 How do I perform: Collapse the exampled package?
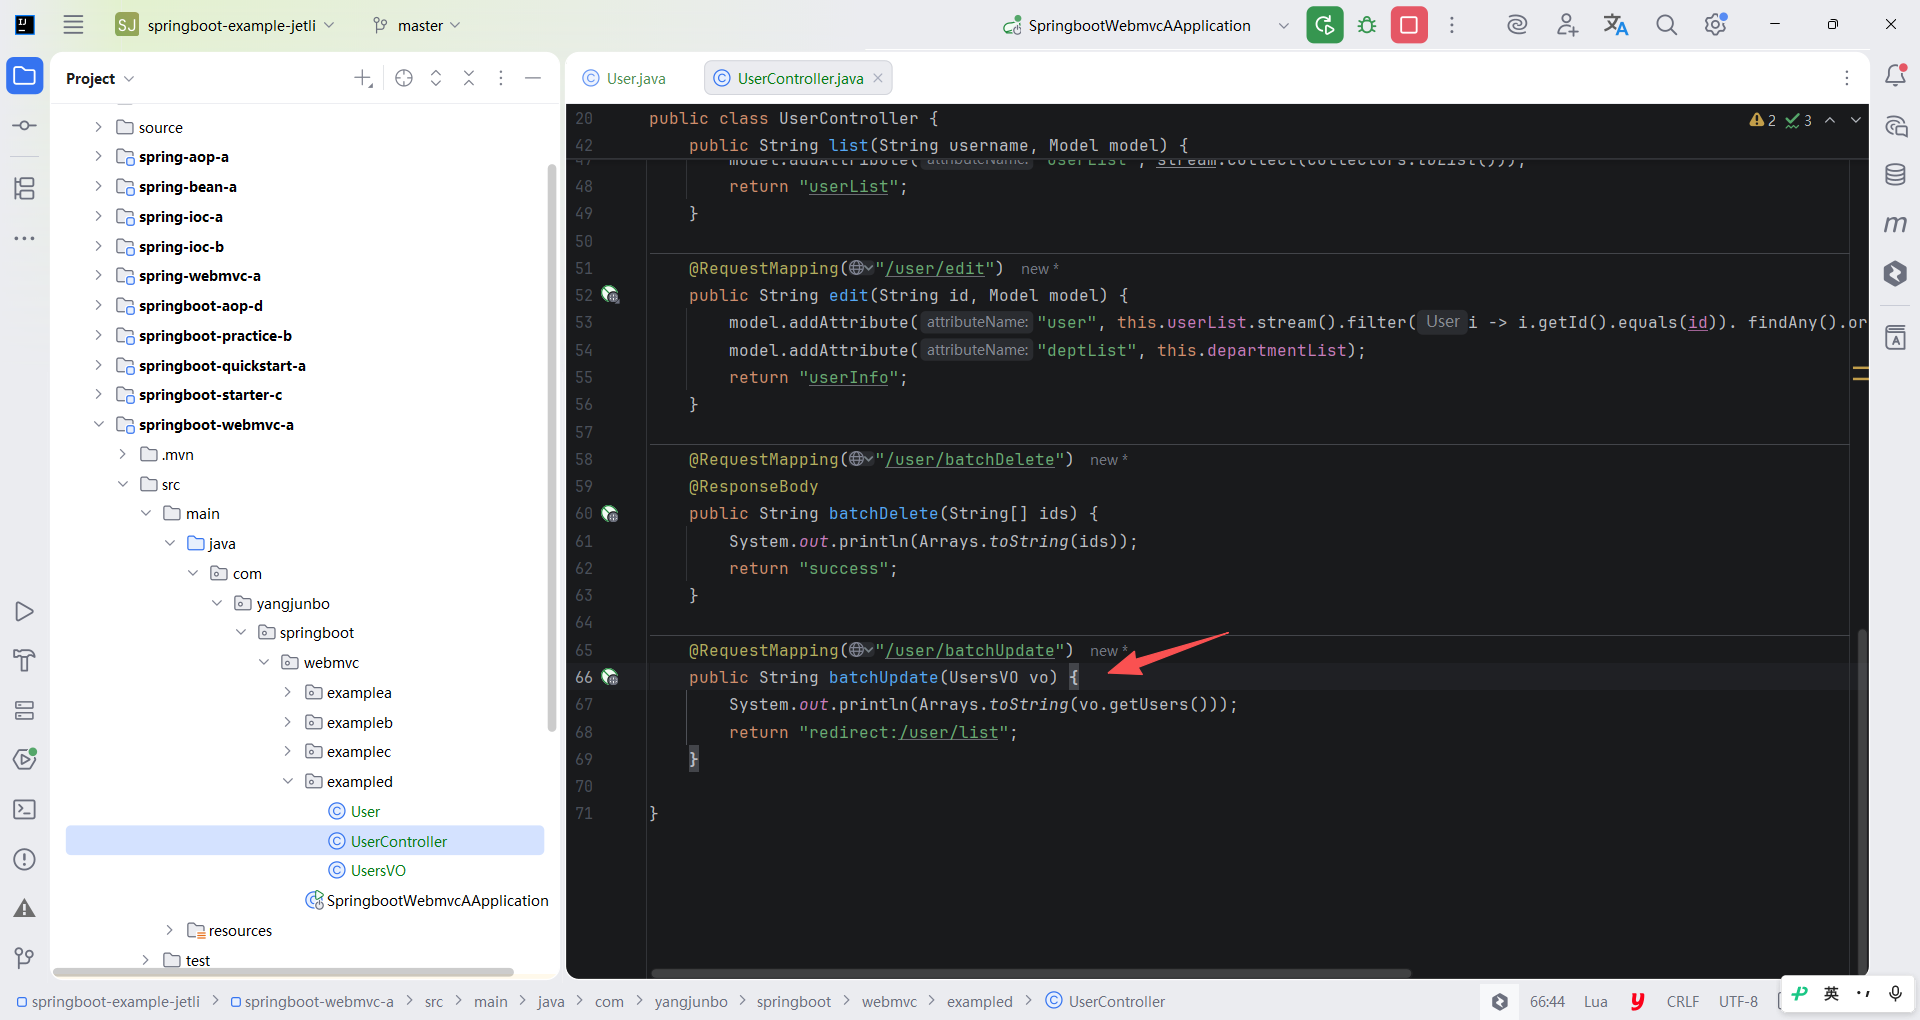point(287,781)
